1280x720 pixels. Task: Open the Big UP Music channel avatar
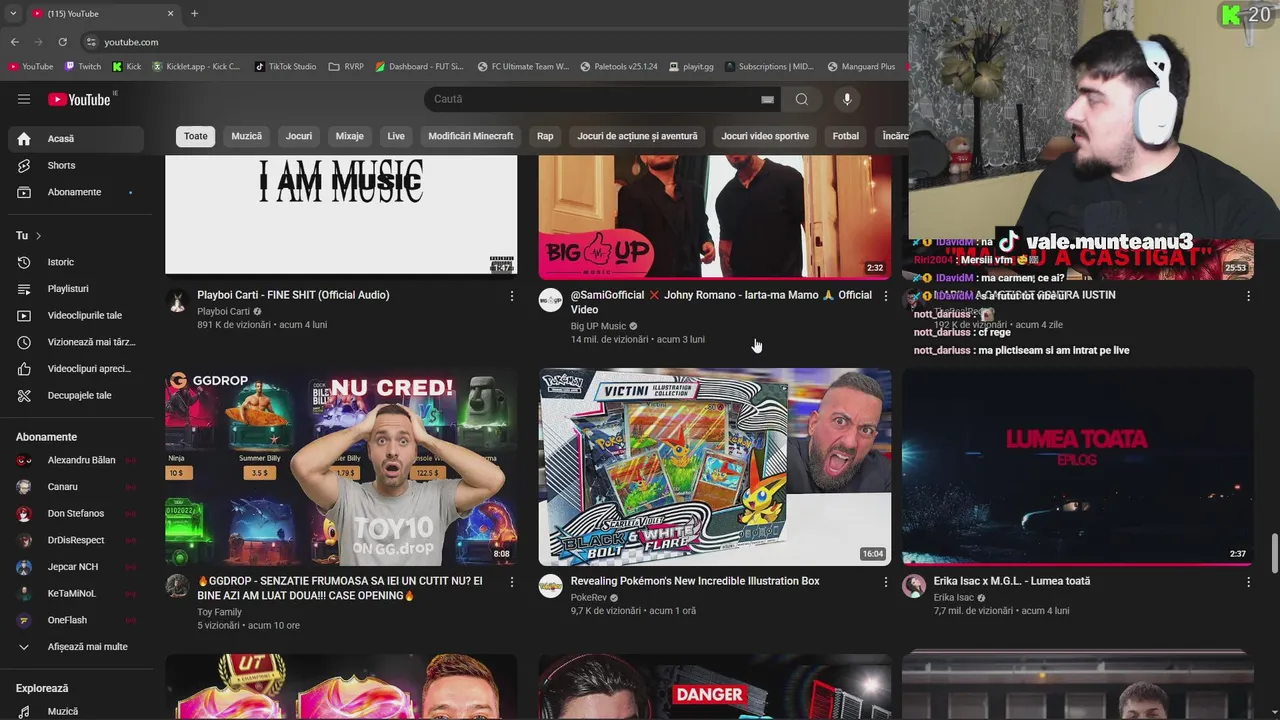coord(551,300)
